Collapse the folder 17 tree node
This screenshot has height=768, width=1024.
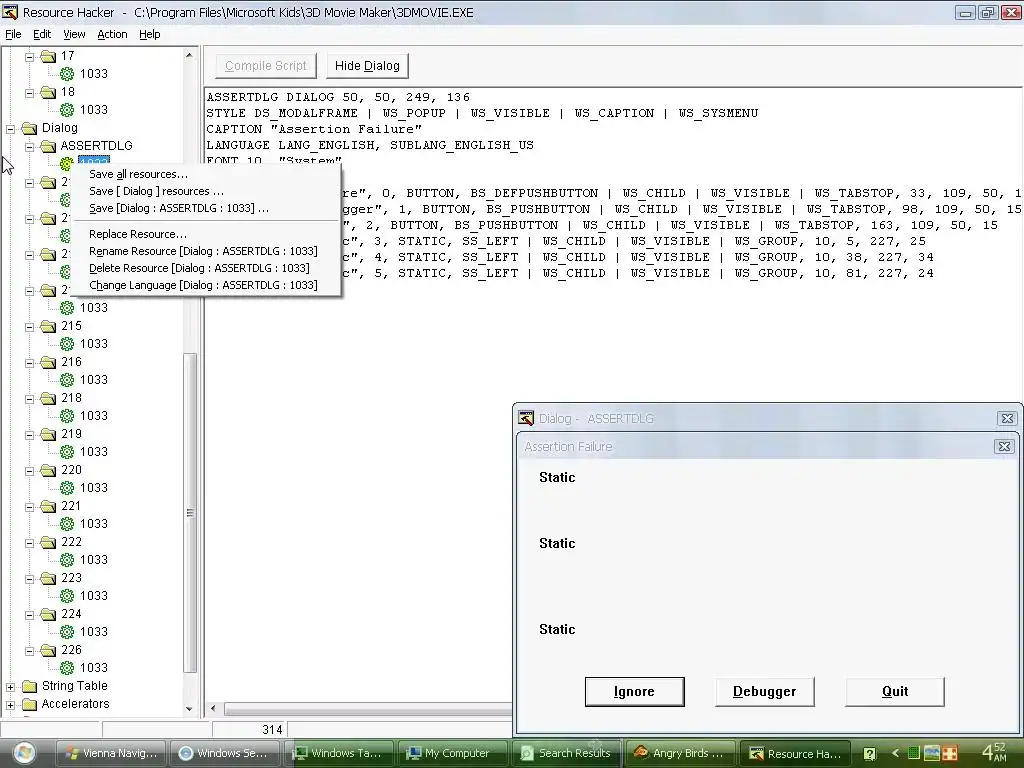pyautogui.click(x=29, y=57)
